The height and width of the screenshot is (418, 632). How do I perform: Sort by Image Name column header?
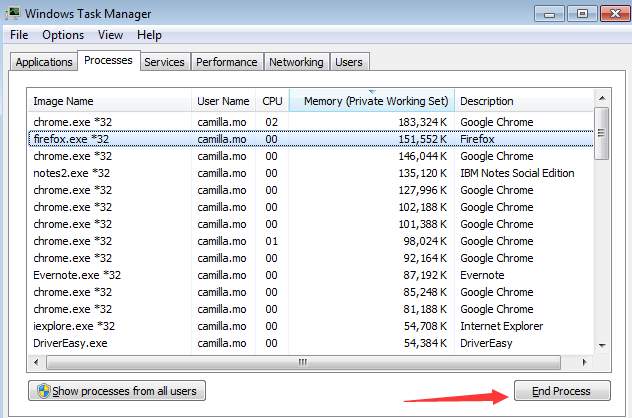click(x=109, y=101)
